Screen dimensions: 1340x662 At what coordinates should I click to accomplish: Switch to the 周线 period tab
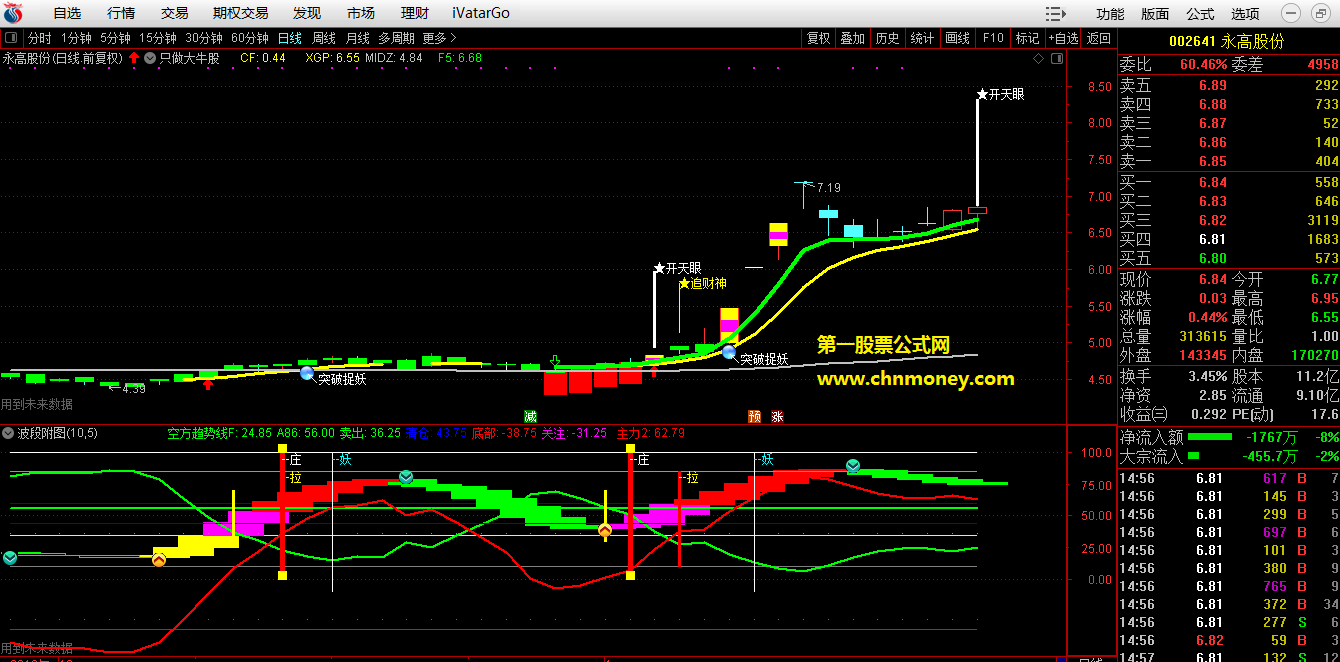[x=324, y=38]
